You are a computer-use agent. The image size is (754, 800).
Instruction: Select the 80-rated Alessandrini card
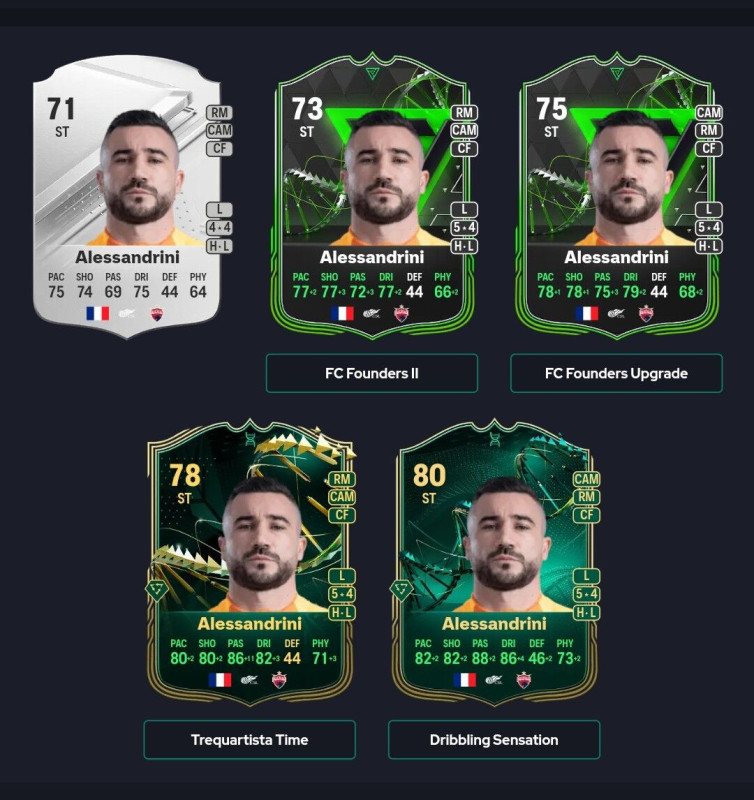[x=494, y=563]
